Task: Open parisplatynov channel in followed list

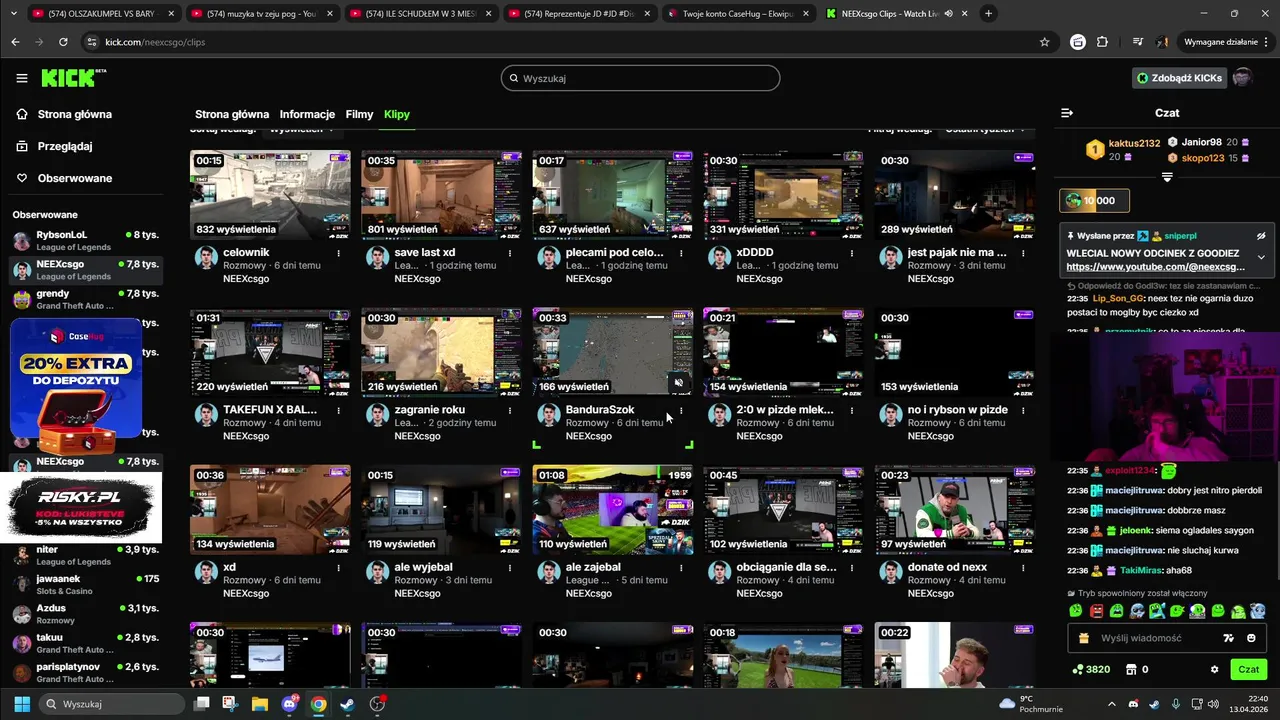Action: click(85, 672)
